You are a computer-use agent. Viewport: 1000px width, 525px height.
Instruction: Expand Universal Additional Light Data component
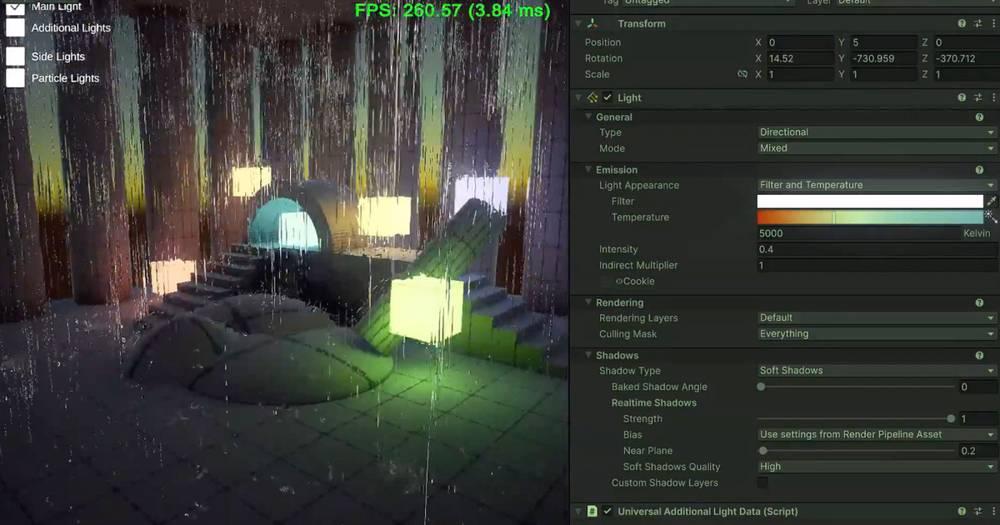point(578,512)
